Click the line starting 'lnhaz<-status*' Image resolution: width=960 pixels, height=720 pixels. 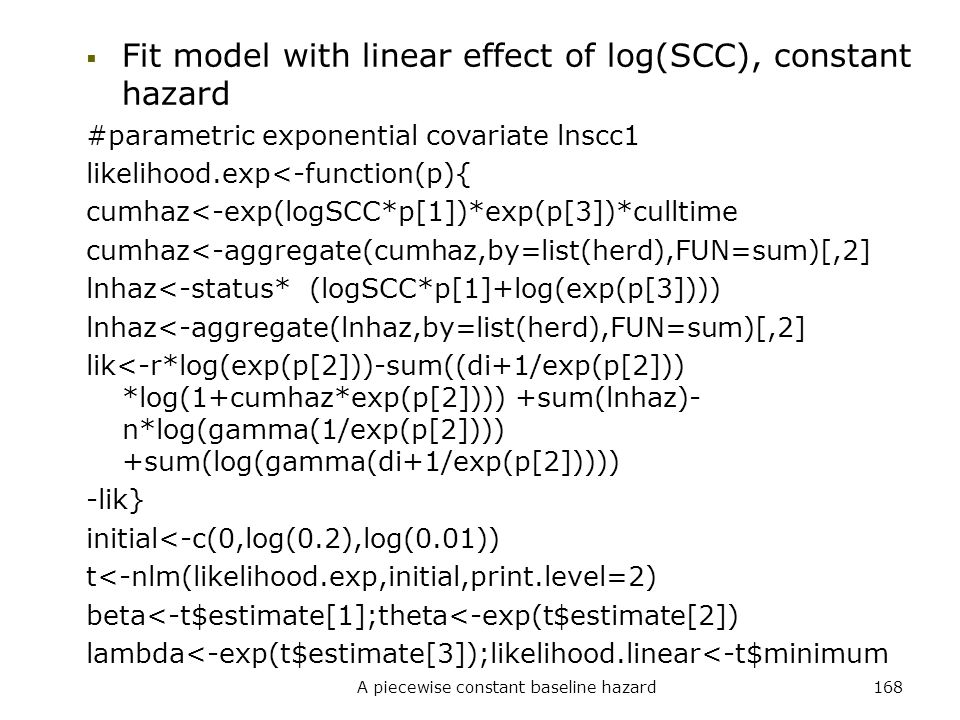403,289
